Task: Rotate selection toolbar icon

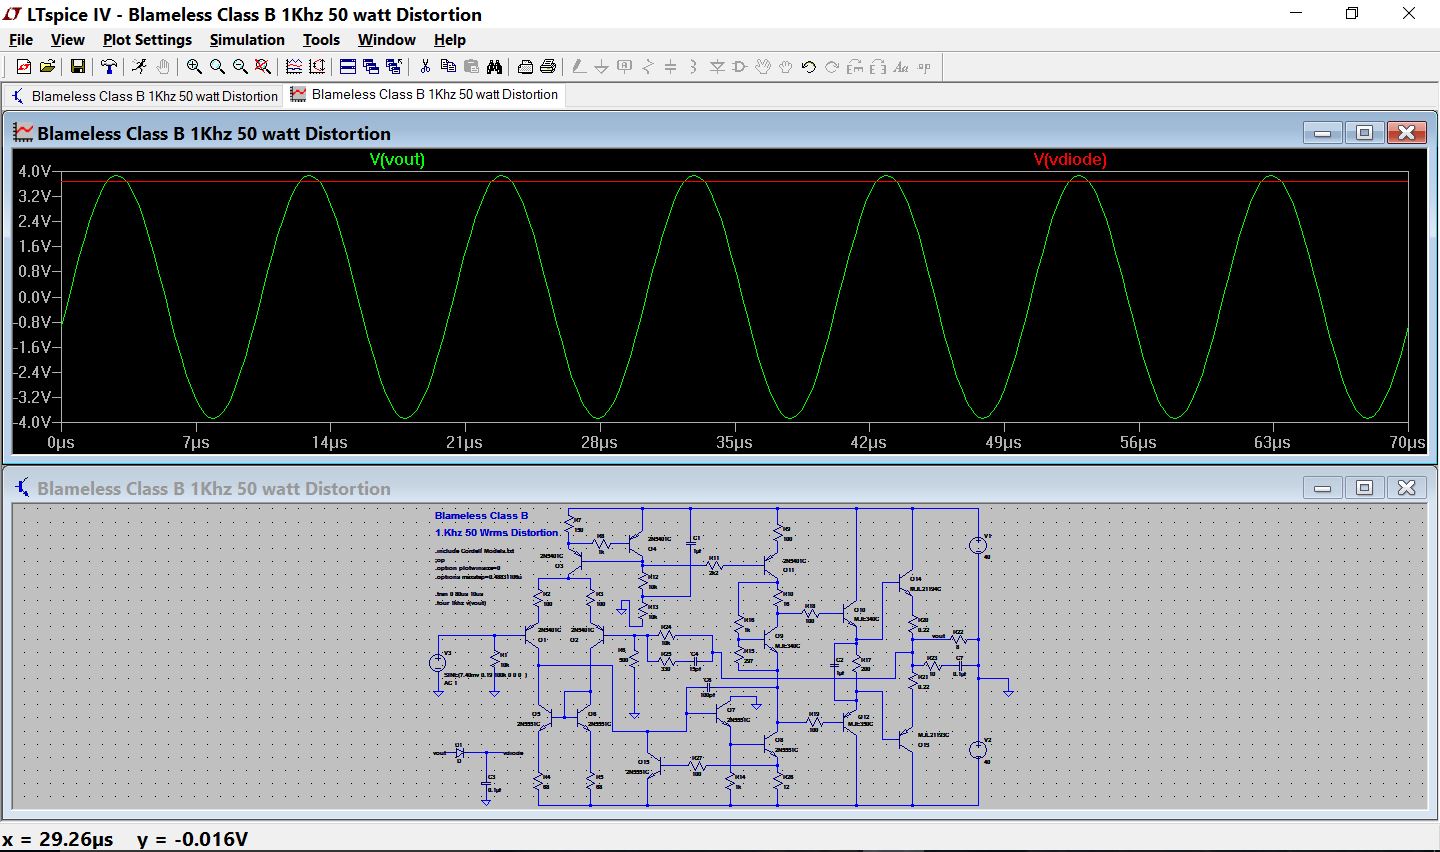Action: click(855, 67)
